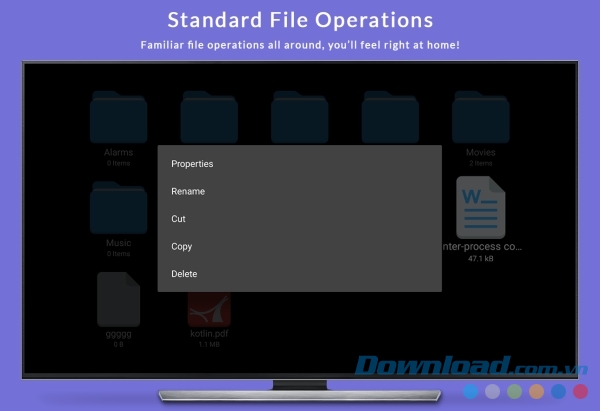Select the middle folder in the top row
Image resolution: width=600 pixels, height=411 pixels.
300,117
